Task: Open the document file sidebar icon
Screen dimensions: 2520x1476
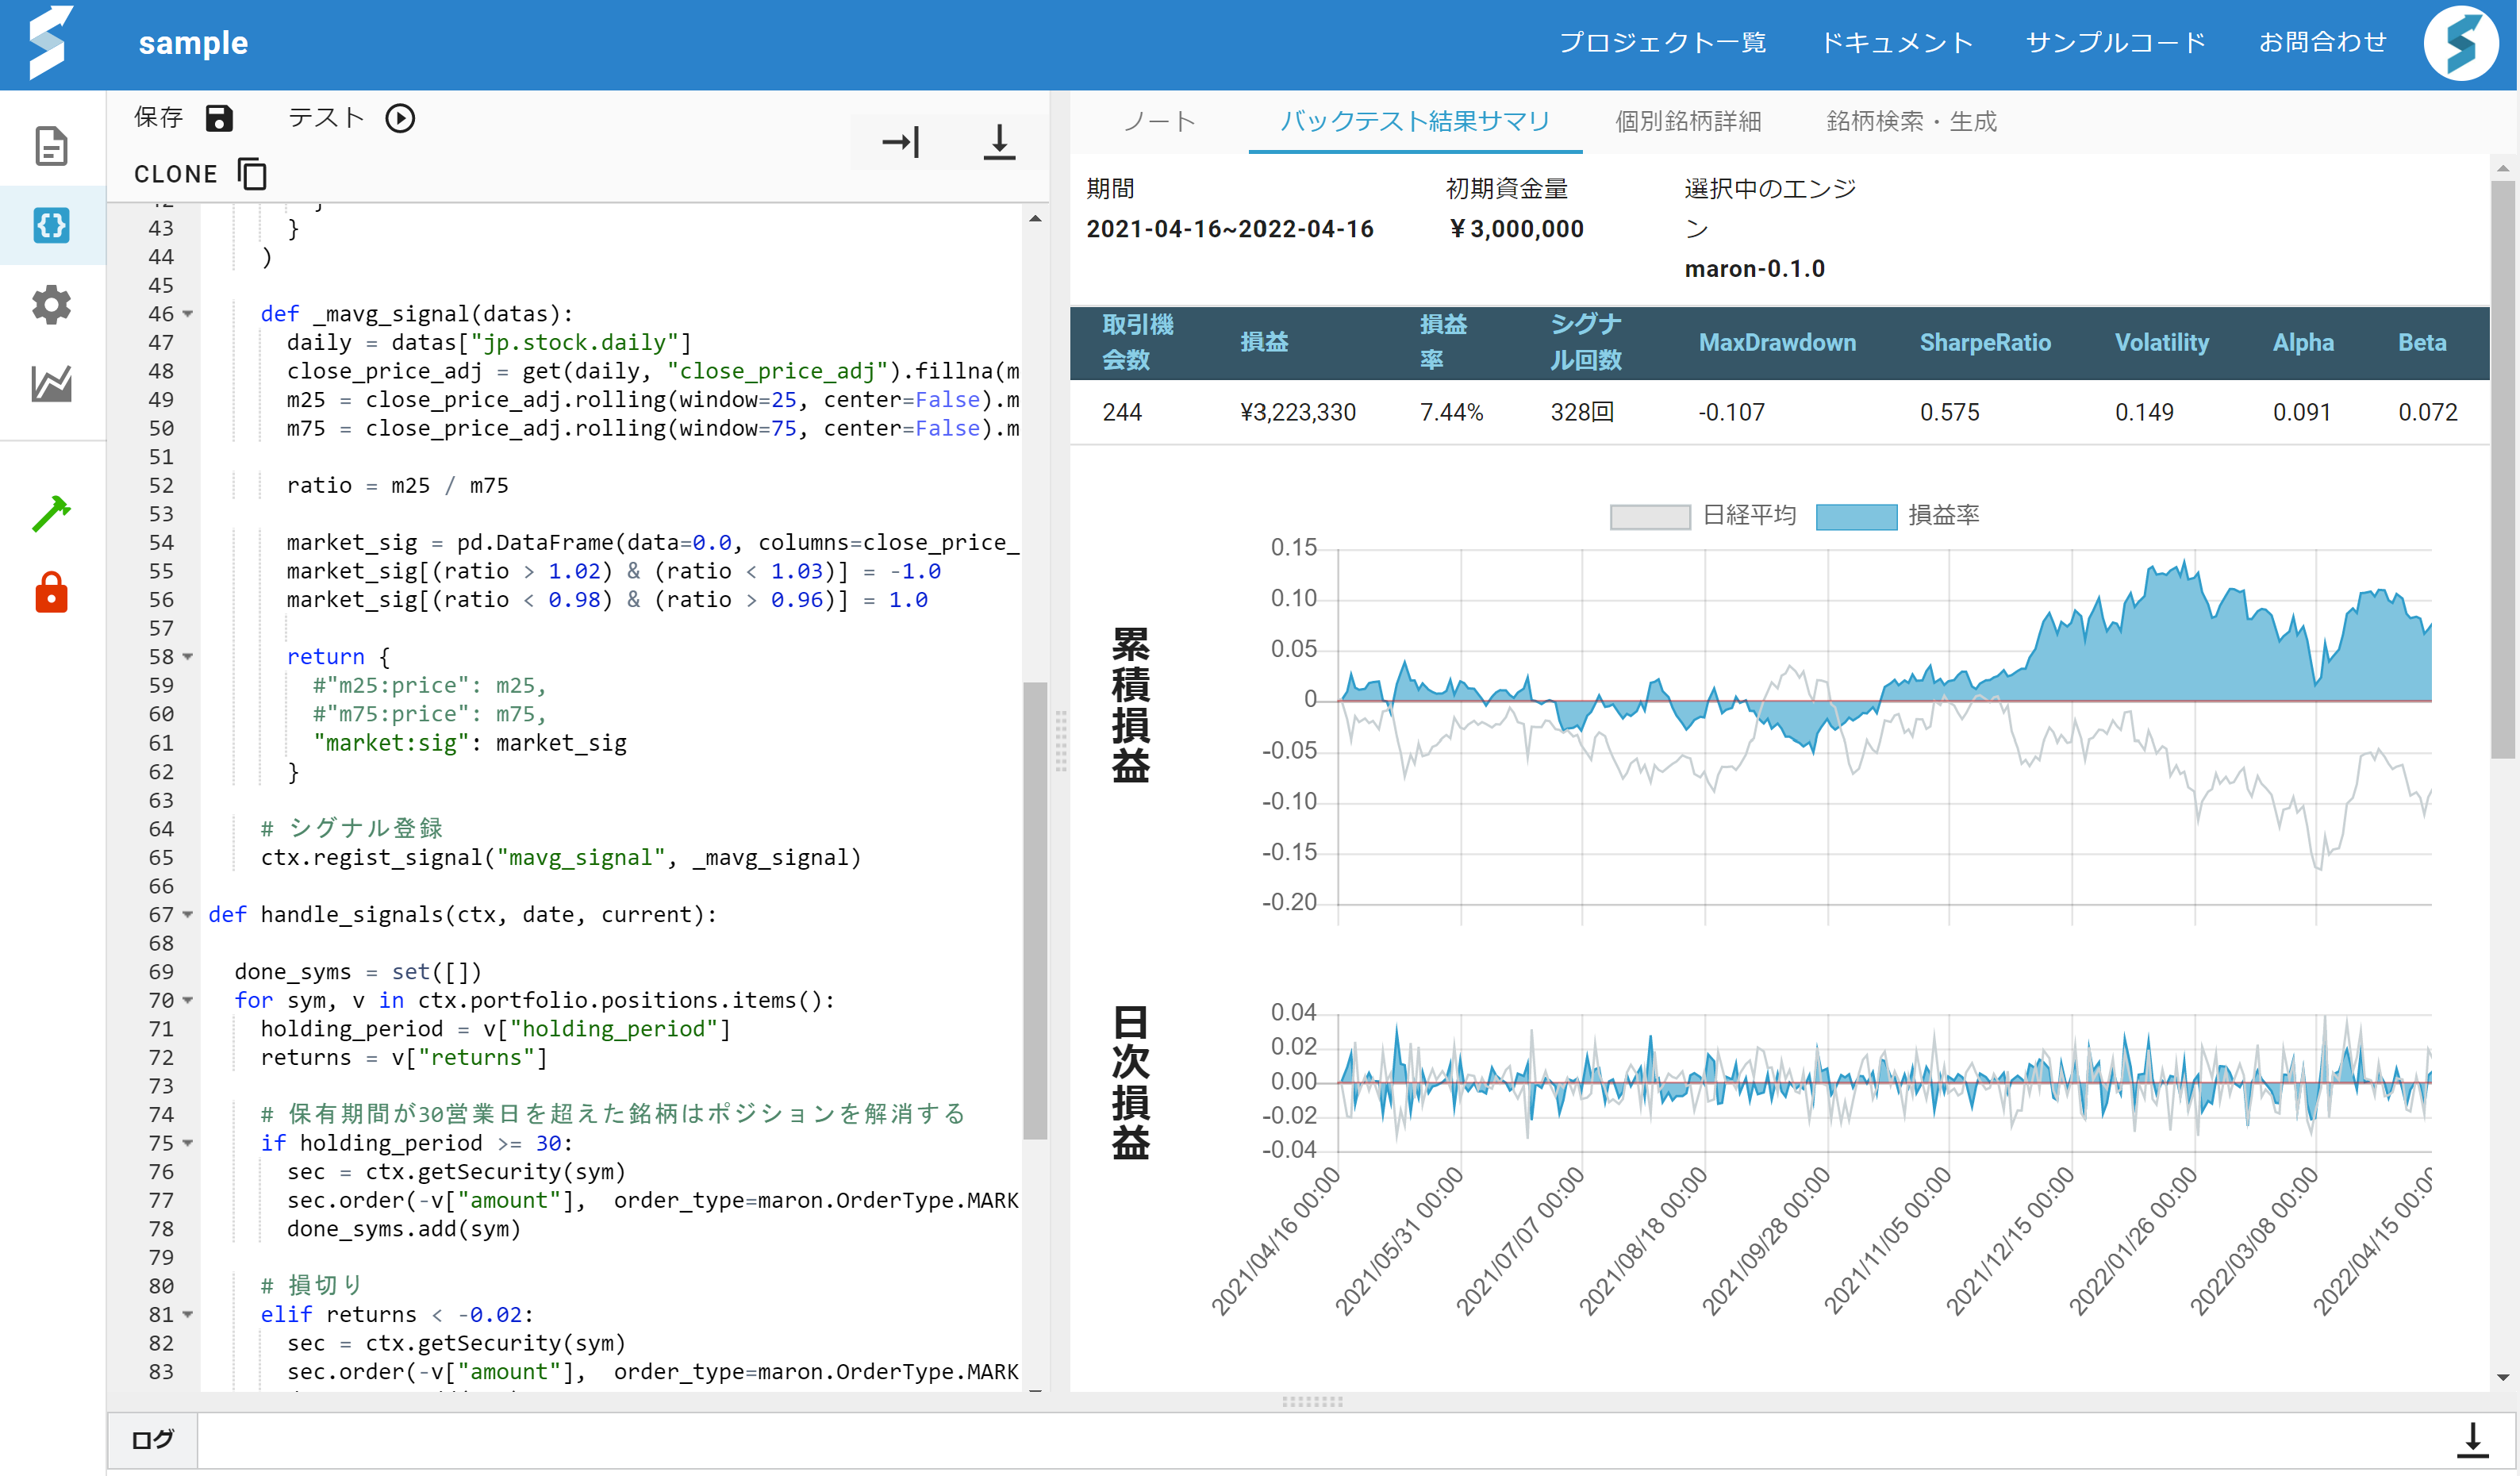Action: pyautogui.click(x=51, y=146)
